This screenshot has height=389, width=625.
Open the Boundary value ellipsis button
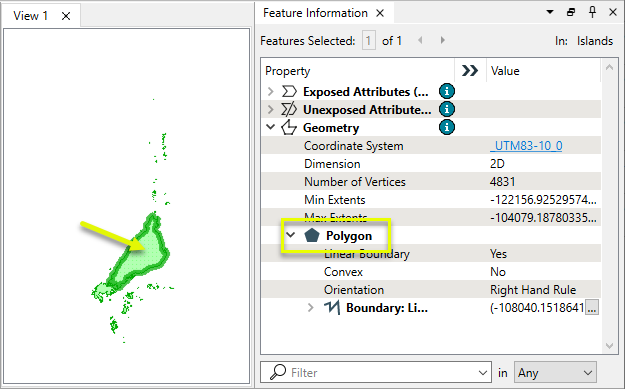click(x=592, y=308)
